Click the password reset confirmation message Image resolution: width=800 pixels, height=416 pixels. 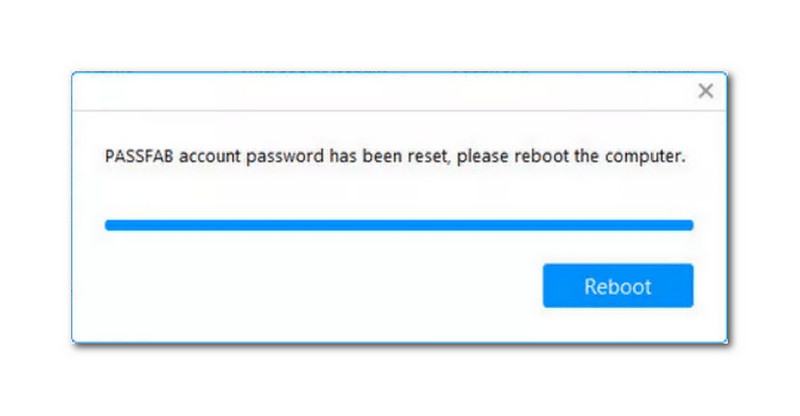tap(396, 157)
